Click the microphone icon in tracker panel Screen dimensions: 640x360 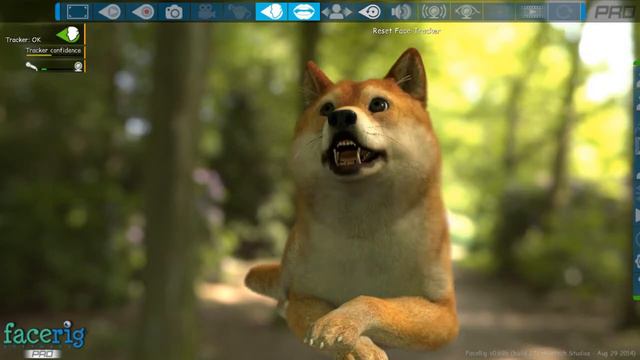pos(31,66)
